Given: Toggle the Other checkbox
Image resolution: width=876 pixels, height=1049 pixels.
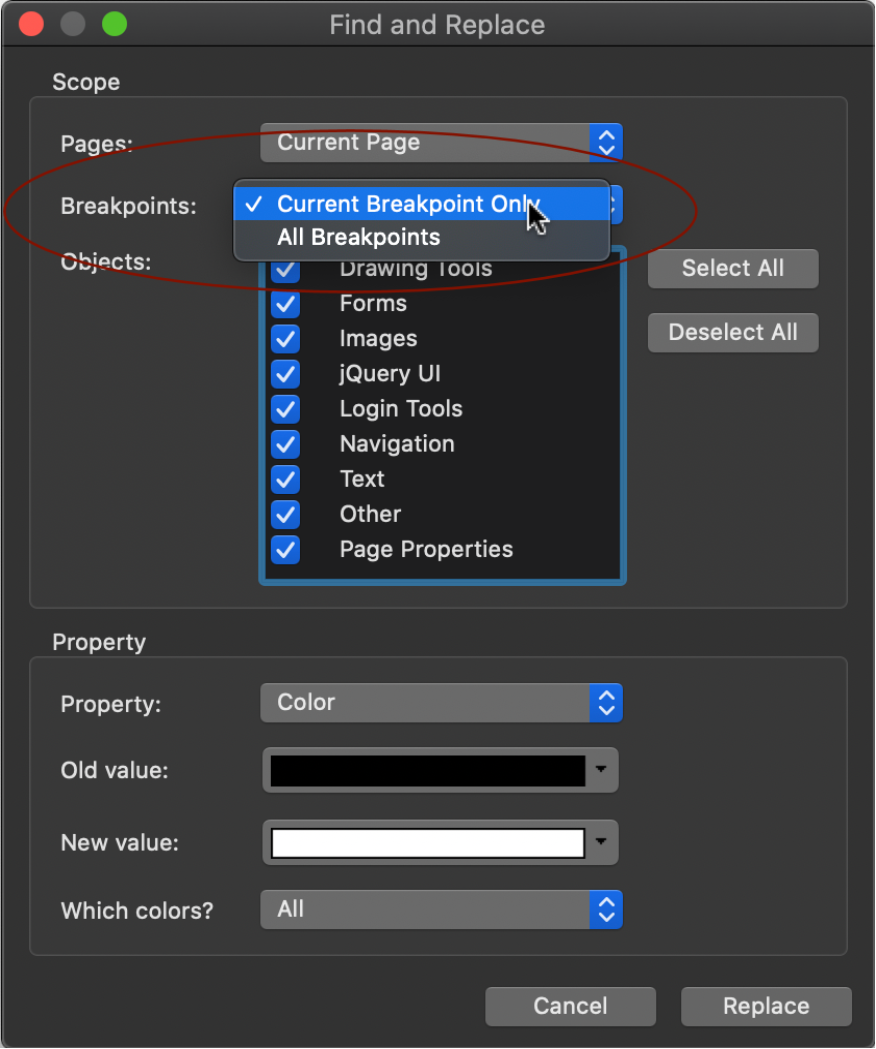Looking at the screenshot, I should (286, 514).
